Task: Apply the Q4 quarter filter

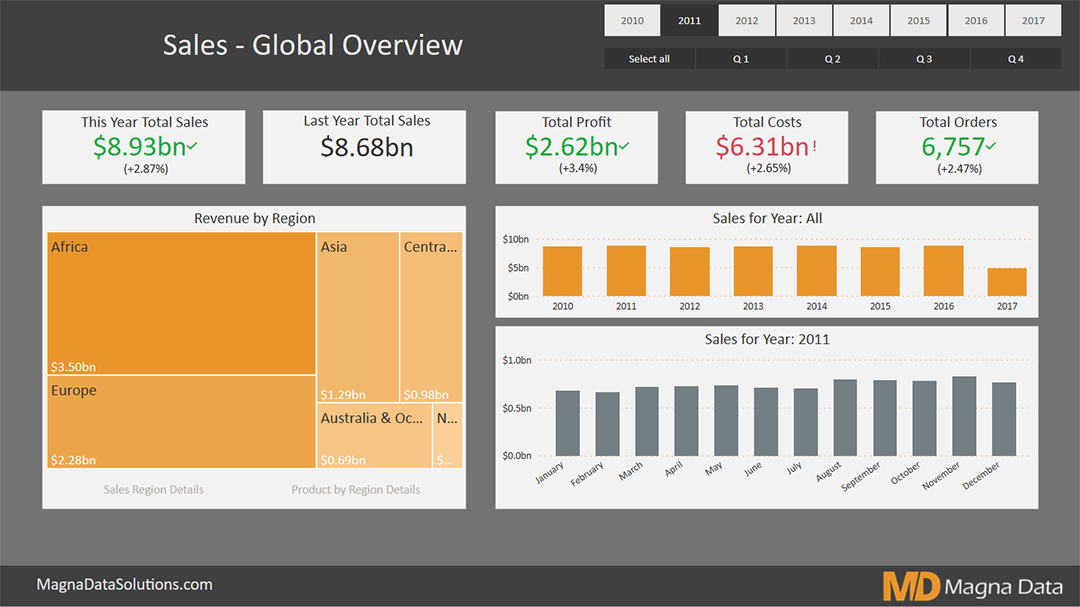Action: tap(1015, 58)
